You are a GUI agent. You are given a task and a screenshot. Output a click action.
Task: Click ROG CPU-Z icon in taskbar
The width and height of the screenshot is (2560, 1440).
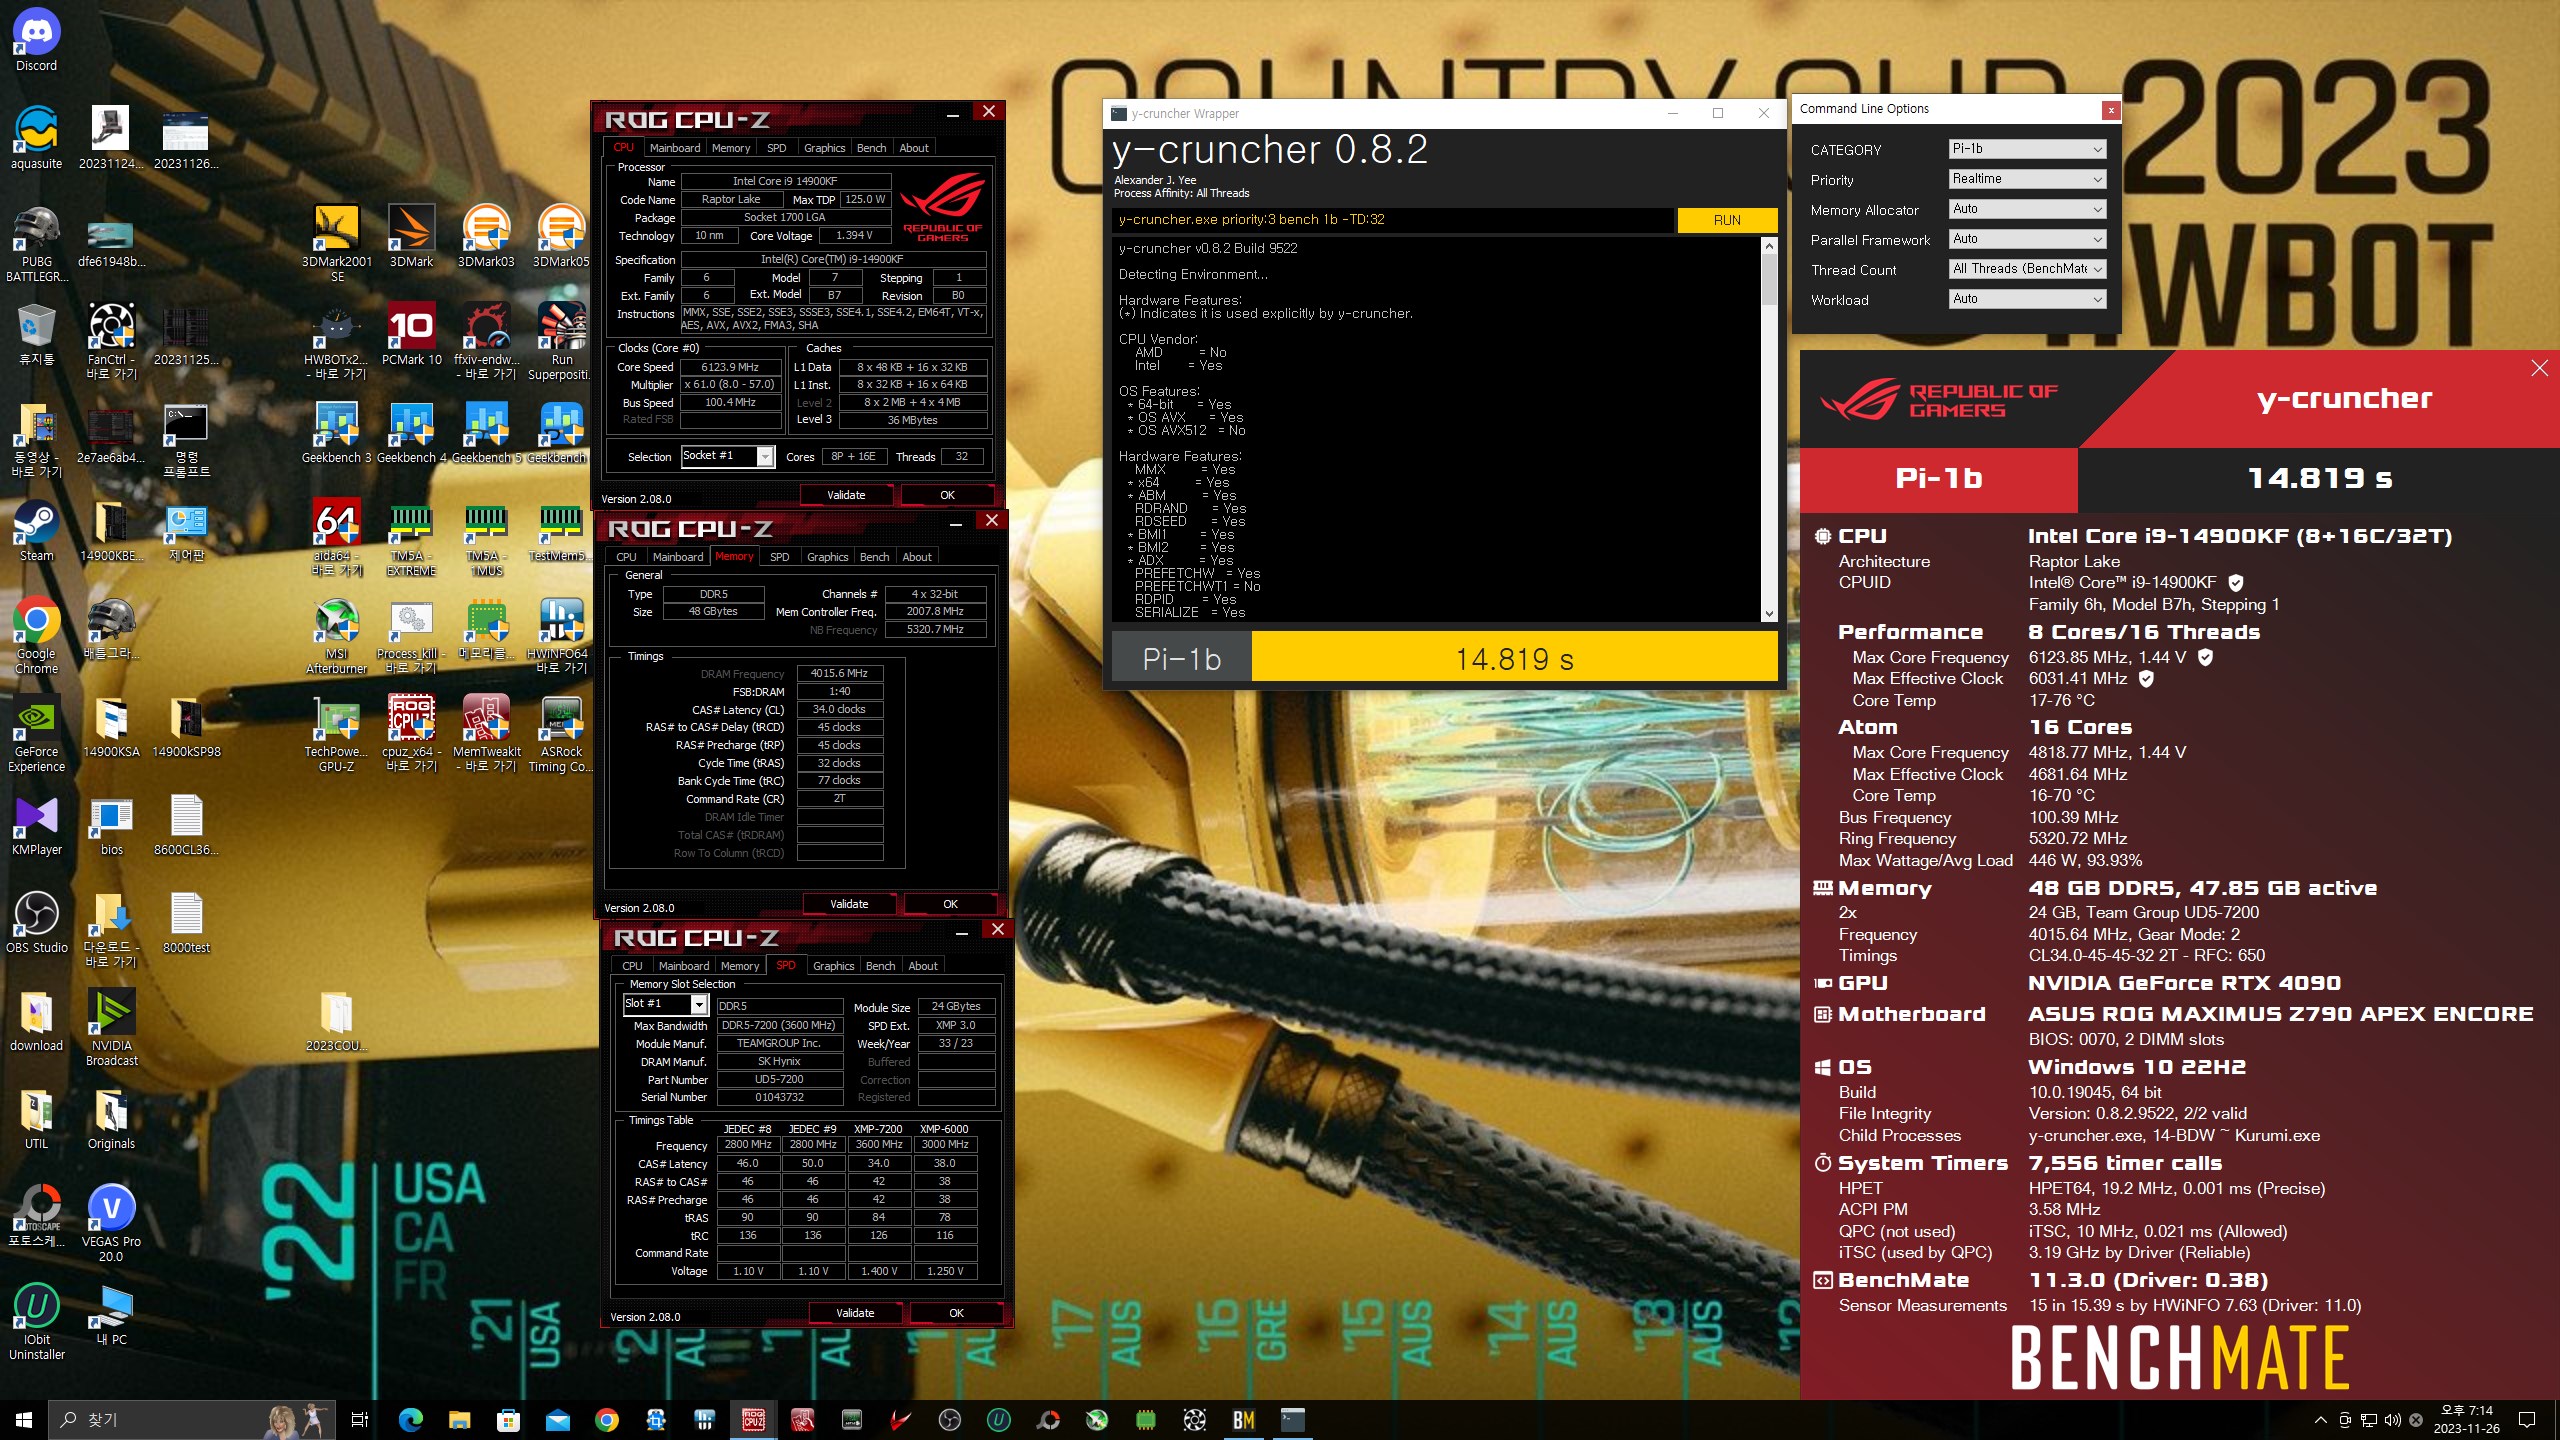pyautogui.click(x=754, y=1420)
